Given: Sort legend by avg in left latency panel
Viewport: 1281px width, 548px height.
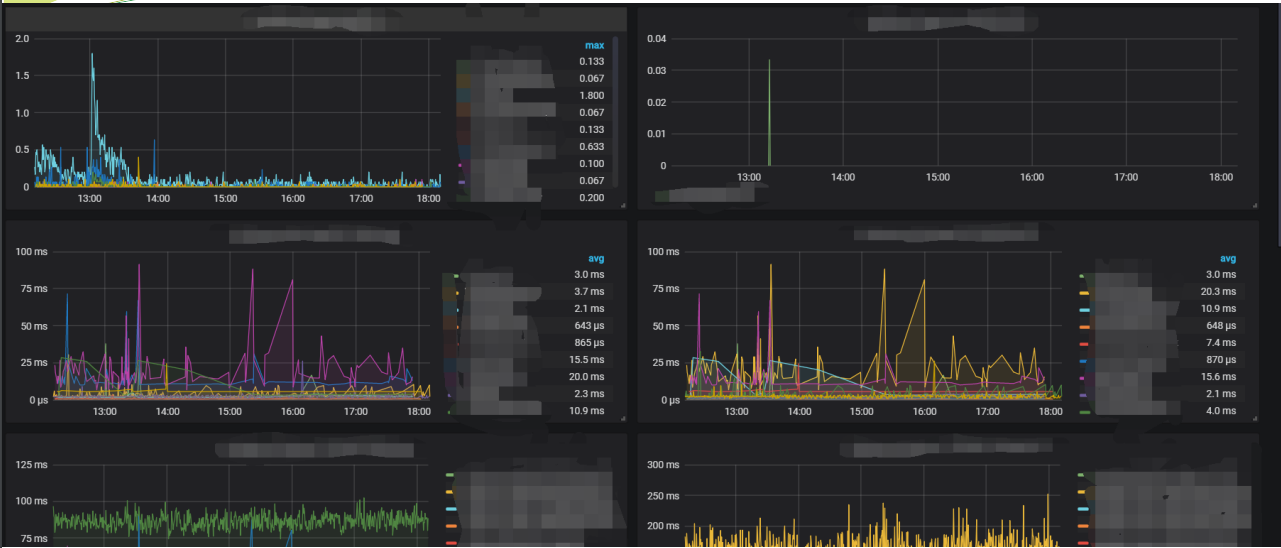Looking at the screenshot, I should (595, 258).
